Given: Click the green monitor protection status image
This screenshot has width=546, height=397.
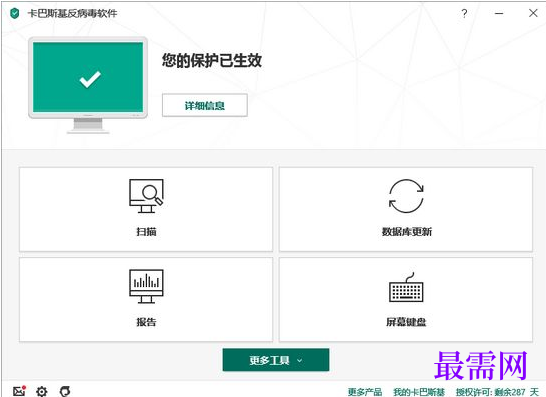Looking at the screenshot, I should point(88,85).
